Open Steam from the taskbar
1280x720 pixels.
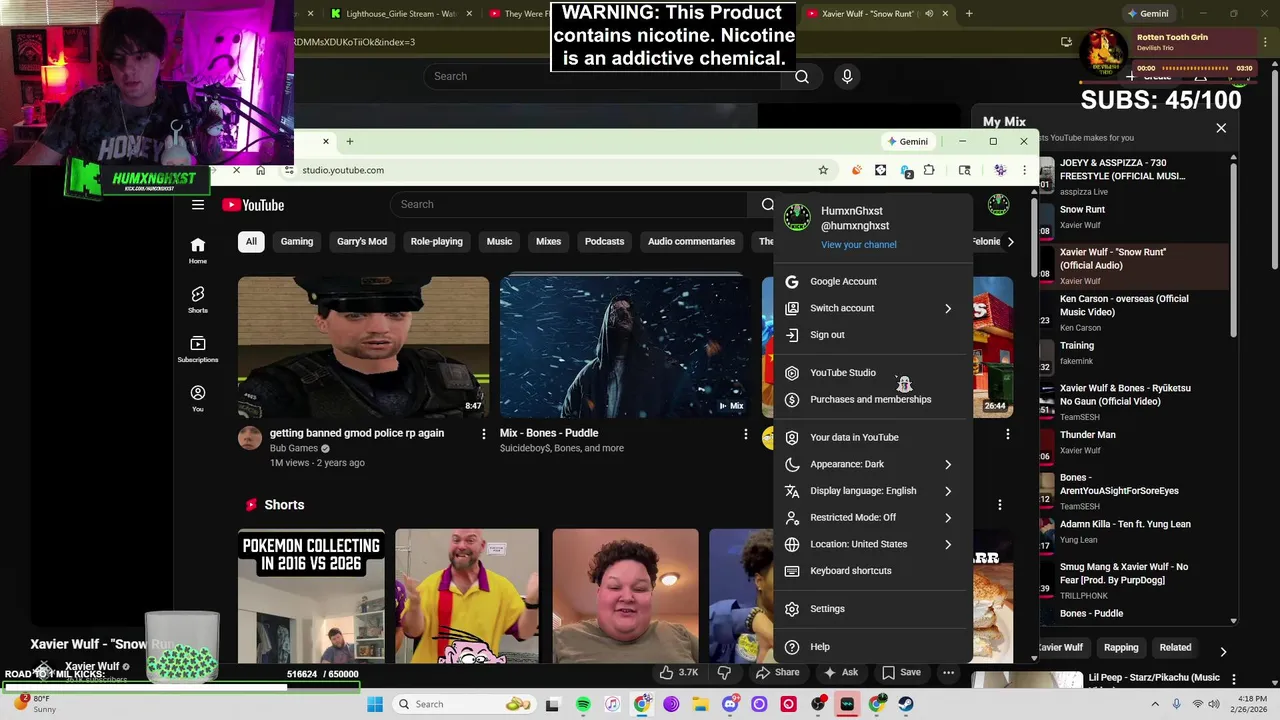point(906,704)
